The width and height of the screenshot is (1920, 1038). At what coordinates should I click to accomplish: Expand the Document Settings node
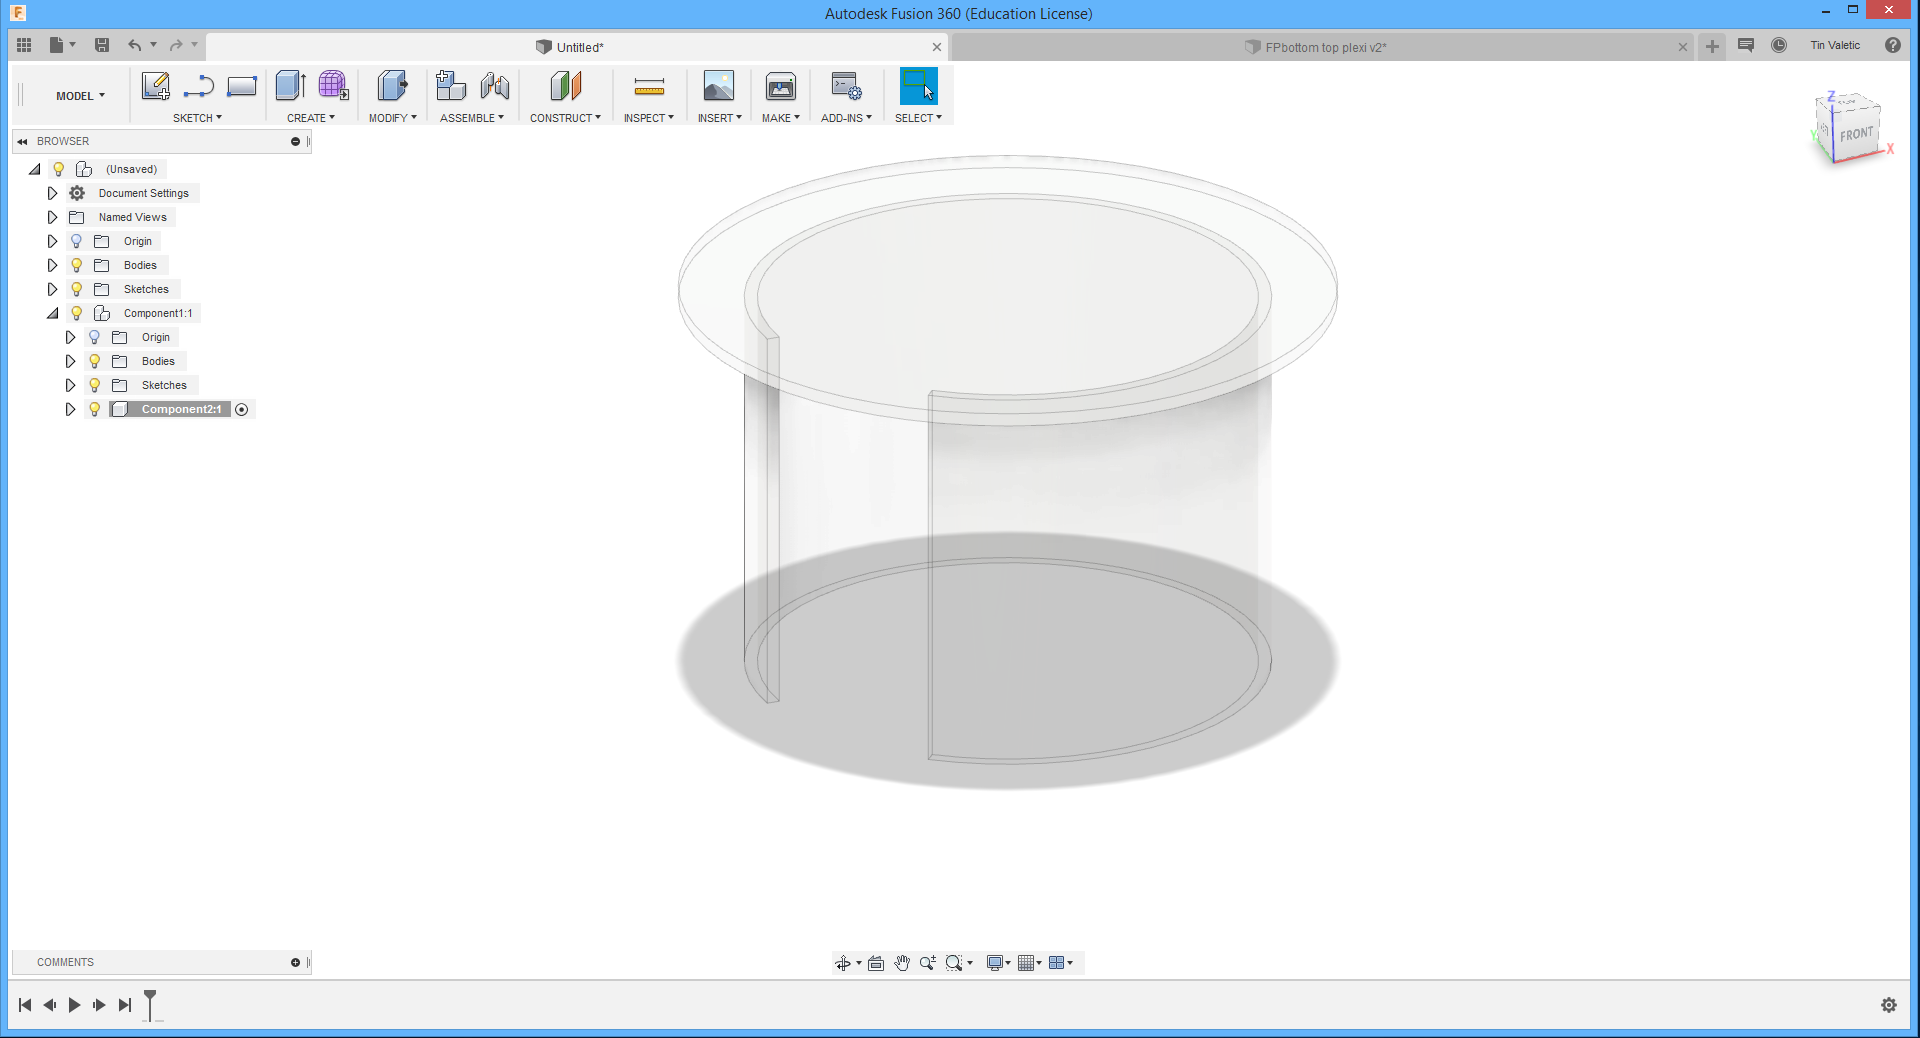[53, 193]
